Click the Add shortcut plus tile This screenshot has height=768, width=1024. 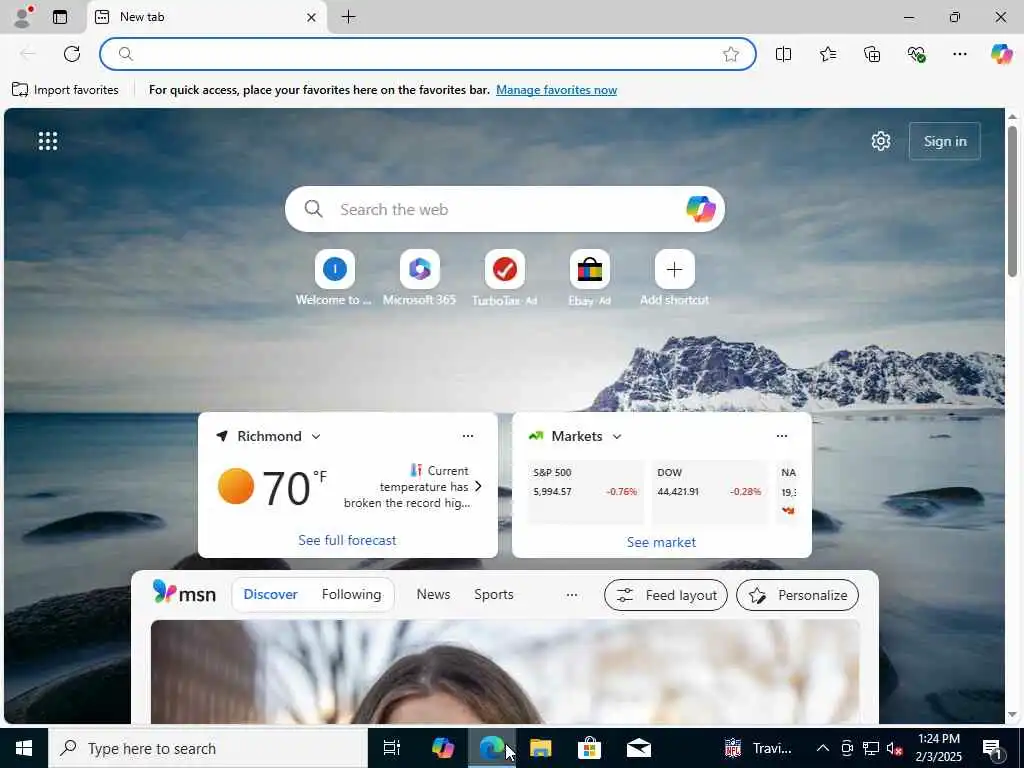point(675,278)
